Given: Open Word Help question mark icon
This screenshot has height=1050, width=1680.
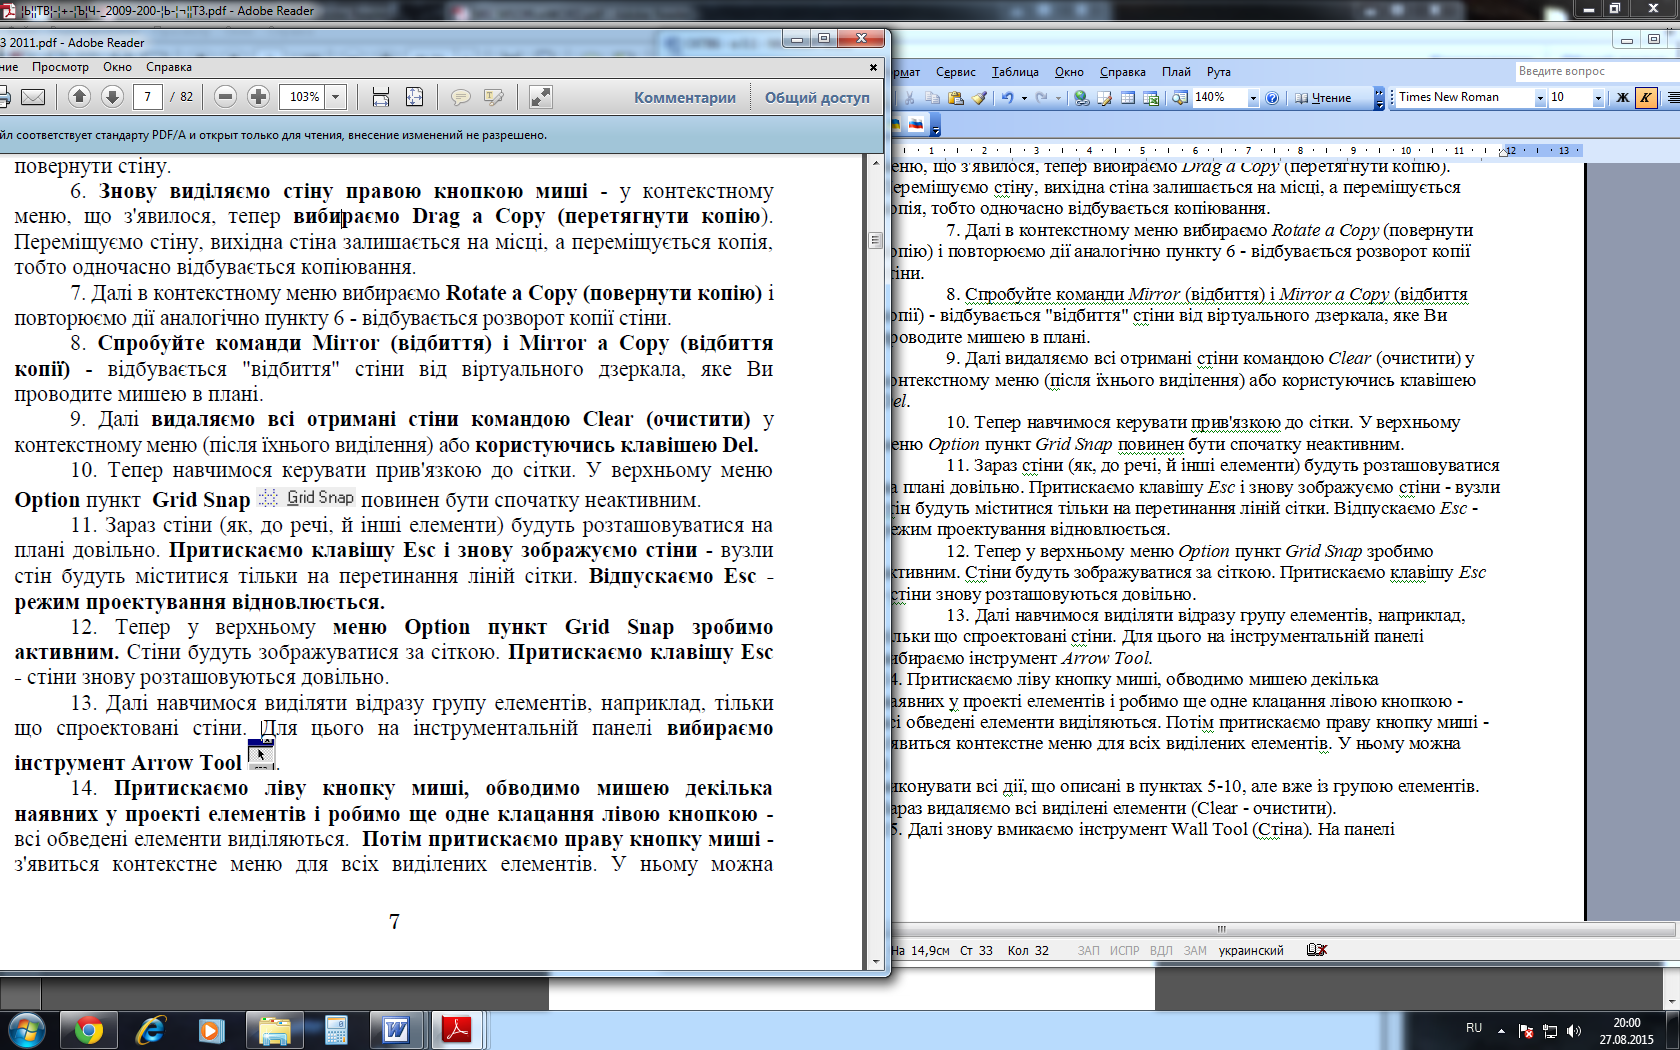Looking at the screenshot, I should pos(1272,98).
